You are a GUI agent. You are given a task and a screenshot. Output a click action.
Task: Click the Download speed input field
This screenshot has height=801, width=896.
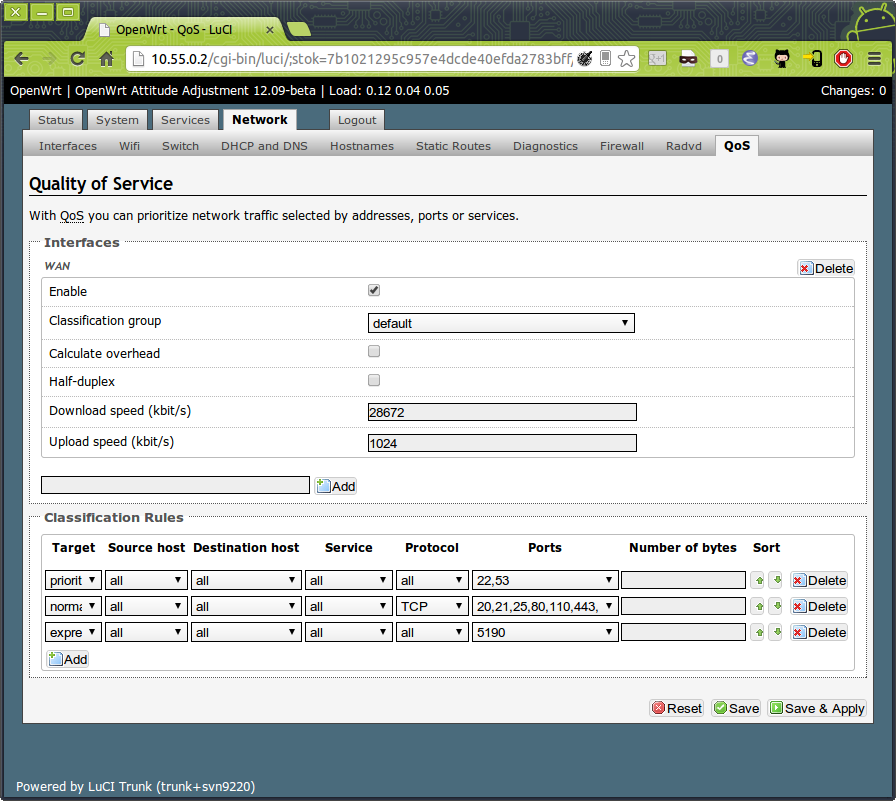tap(502, 412)
